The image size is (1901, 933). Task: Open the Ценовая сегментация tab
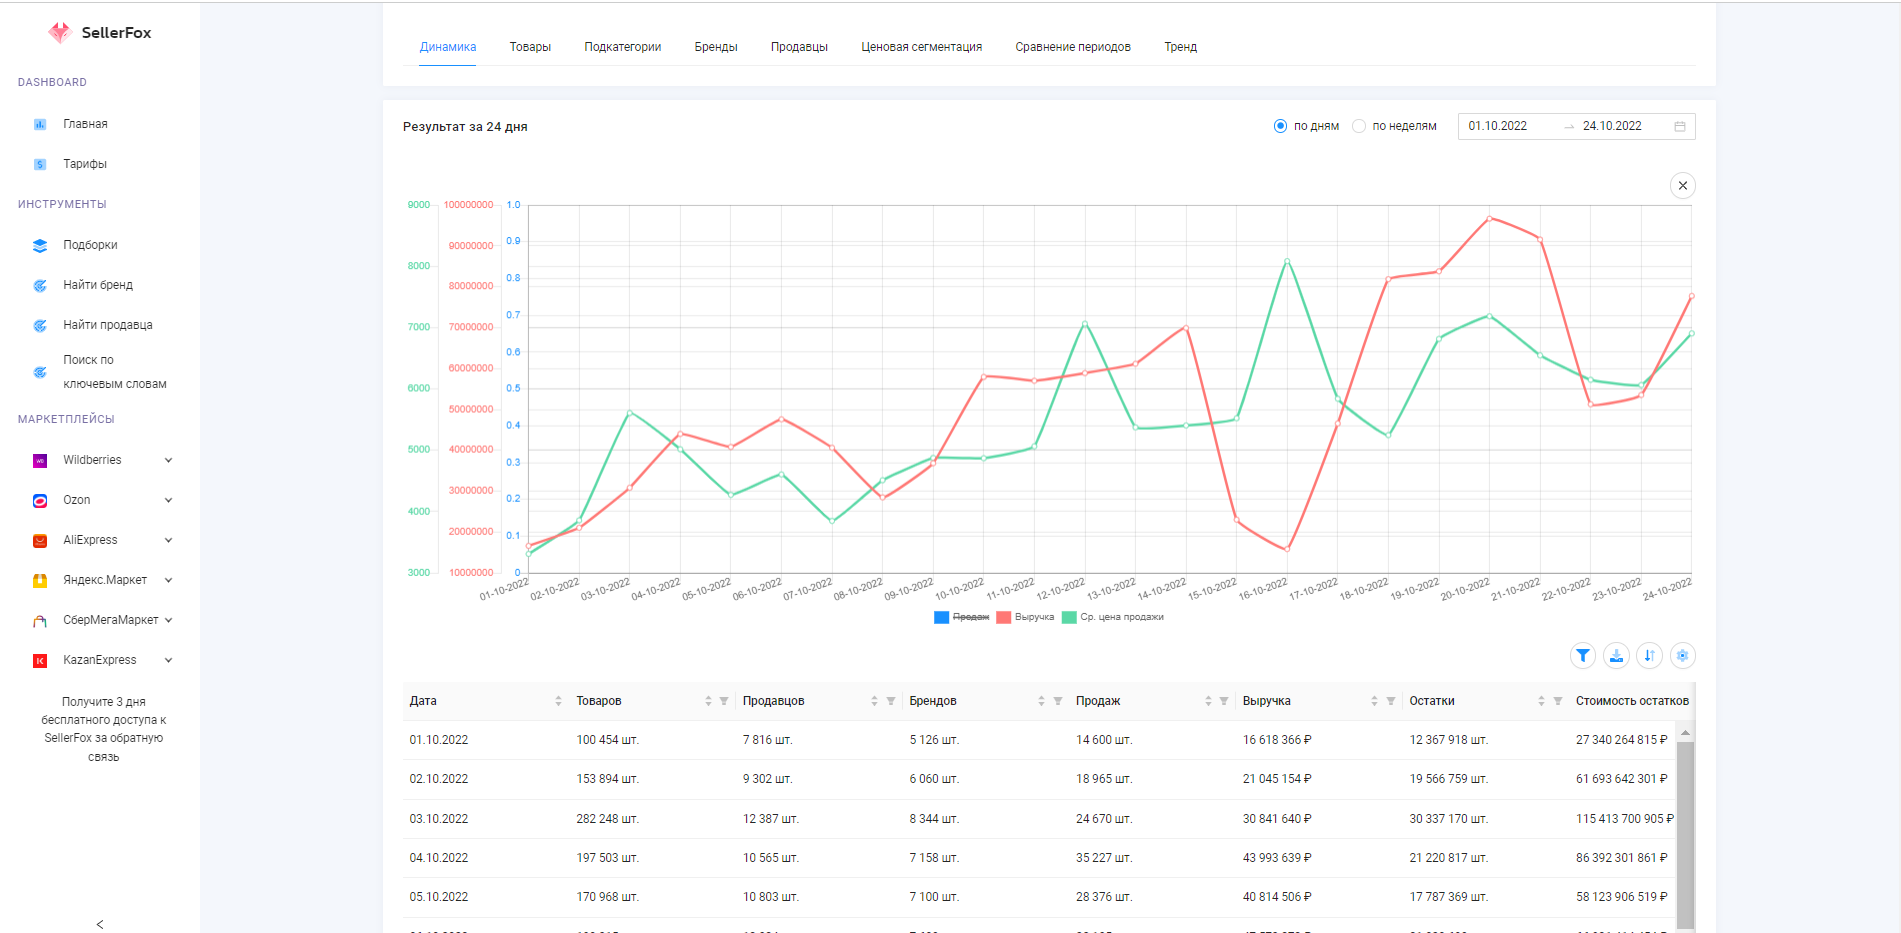[921, 47]
